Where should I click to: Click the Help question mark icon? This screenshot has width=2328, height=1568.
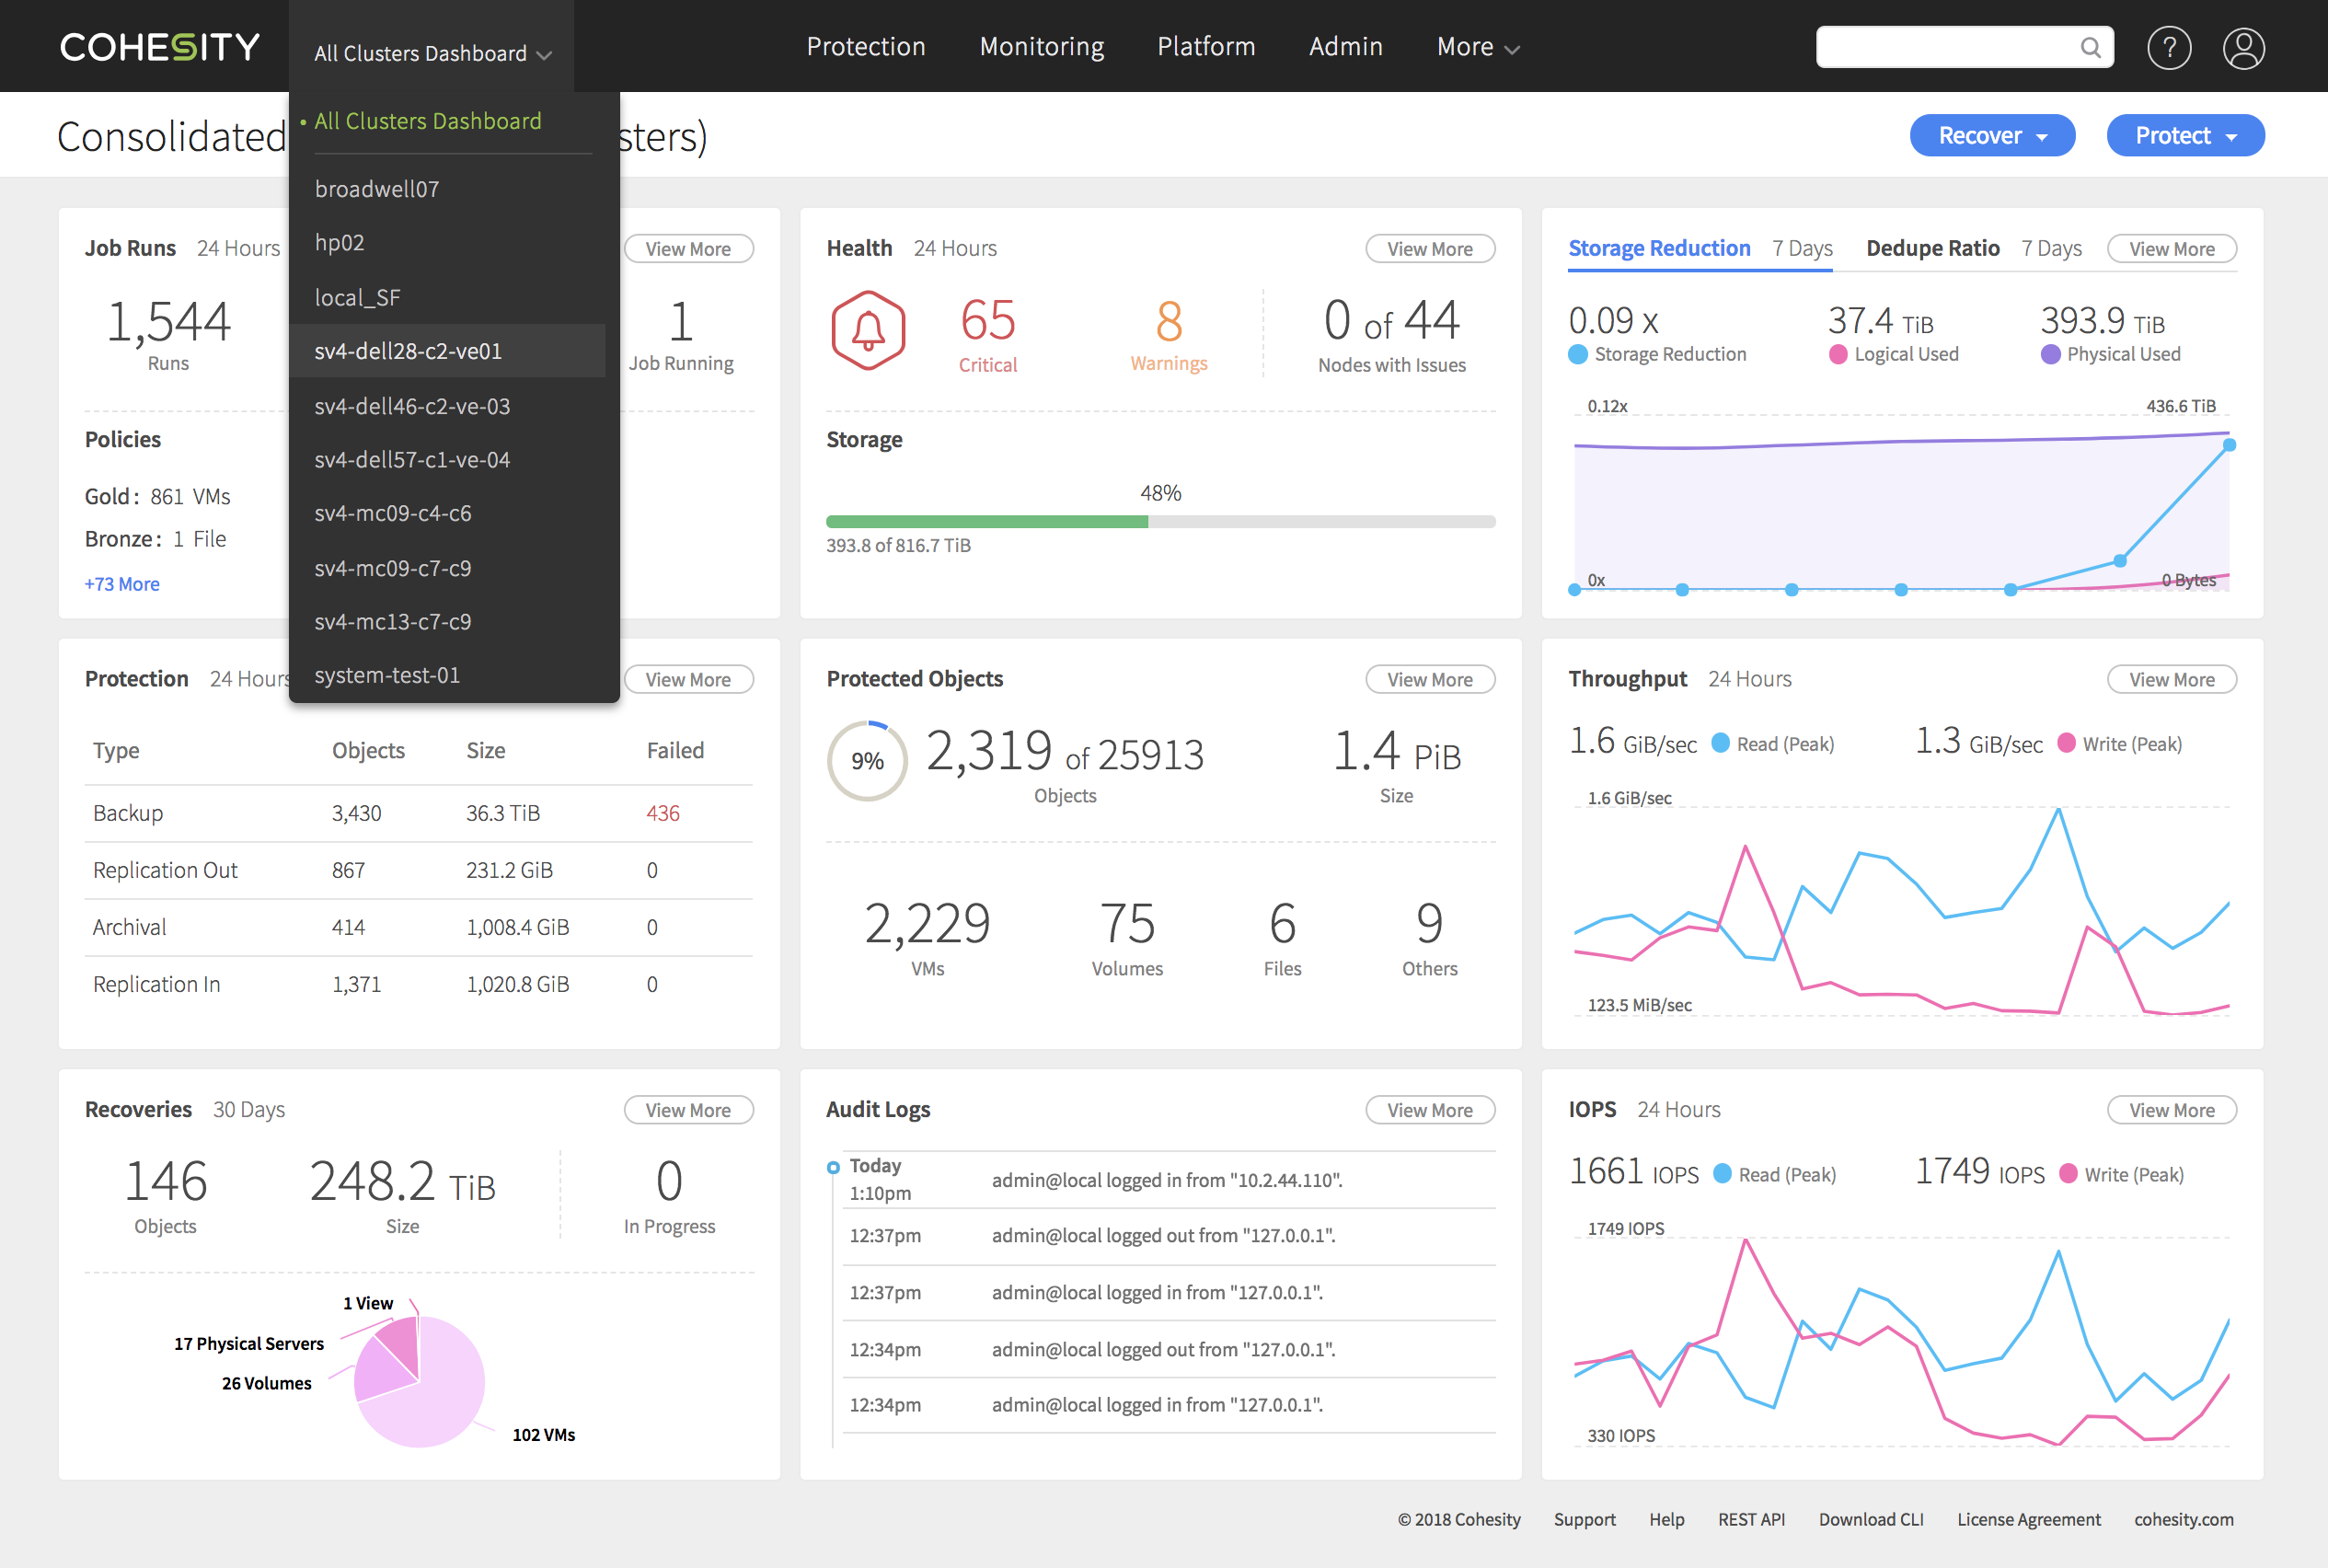[x=2171, y=47]
